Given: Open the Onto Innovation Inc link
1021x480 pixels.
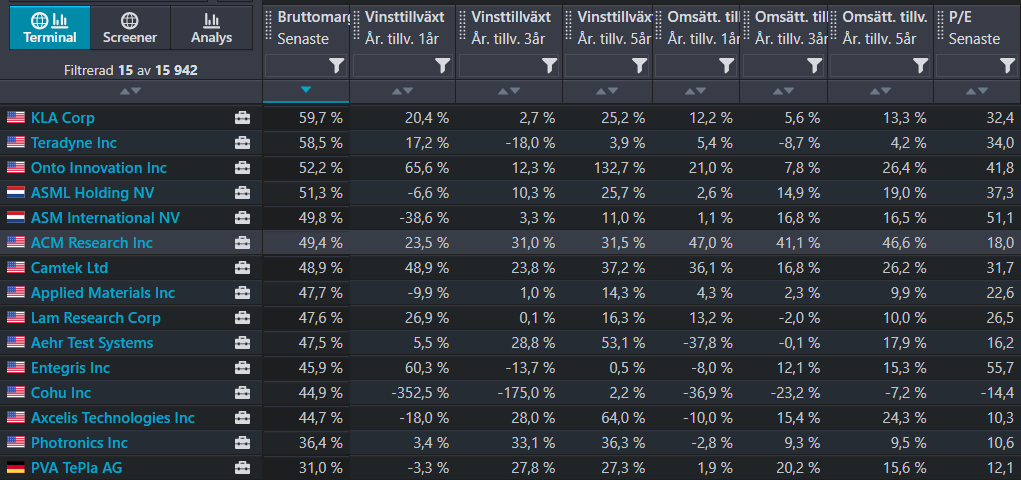Looking at the screenshot, I should pos(99,168).
